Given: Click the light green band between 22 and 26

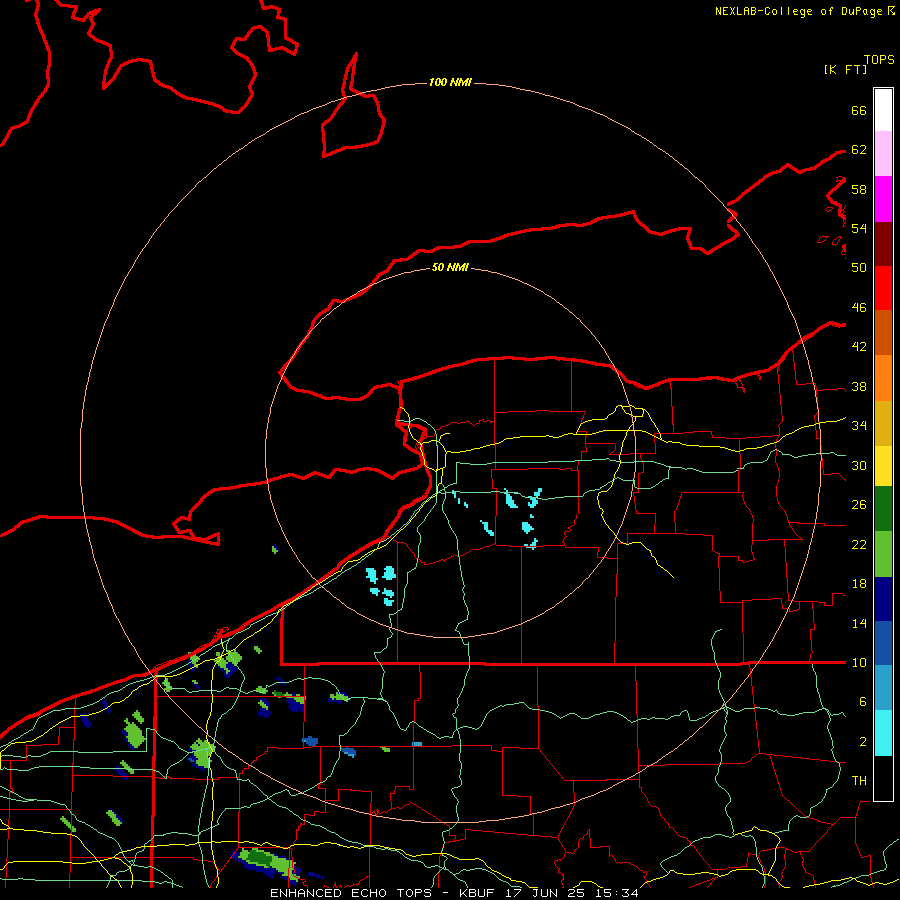Looking at the screenshot, I should point(883,554).
